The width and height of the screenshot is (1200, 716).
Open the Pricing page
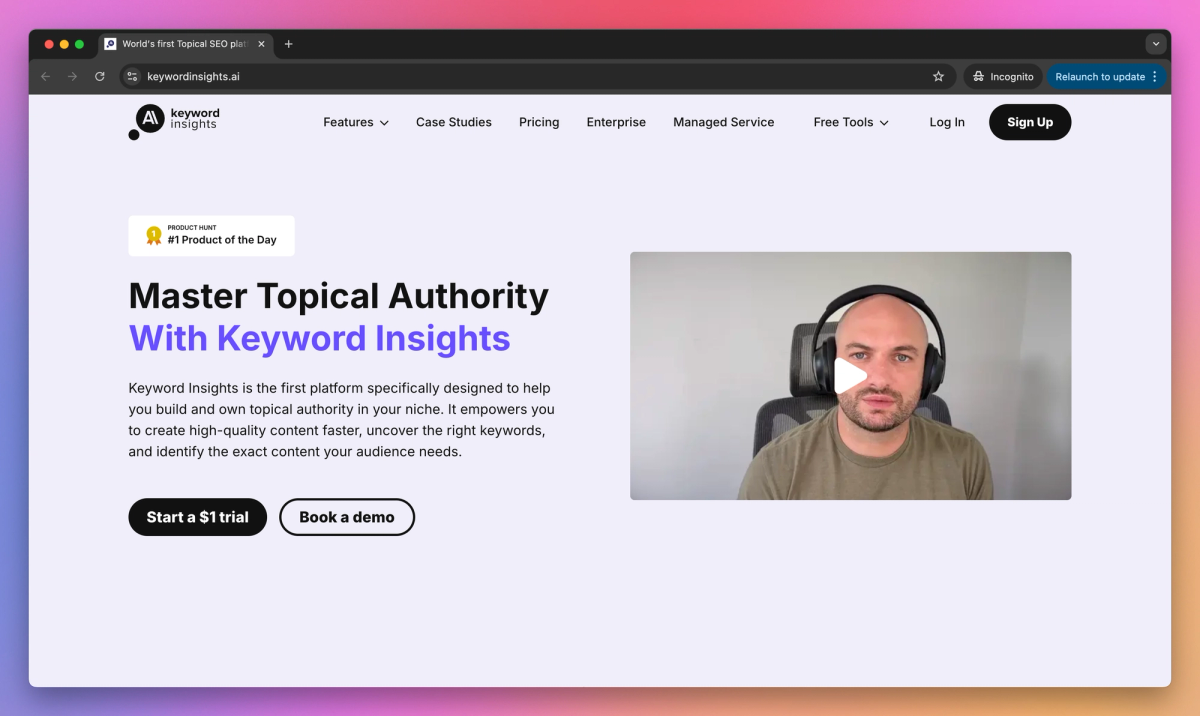tap(539, 122)
